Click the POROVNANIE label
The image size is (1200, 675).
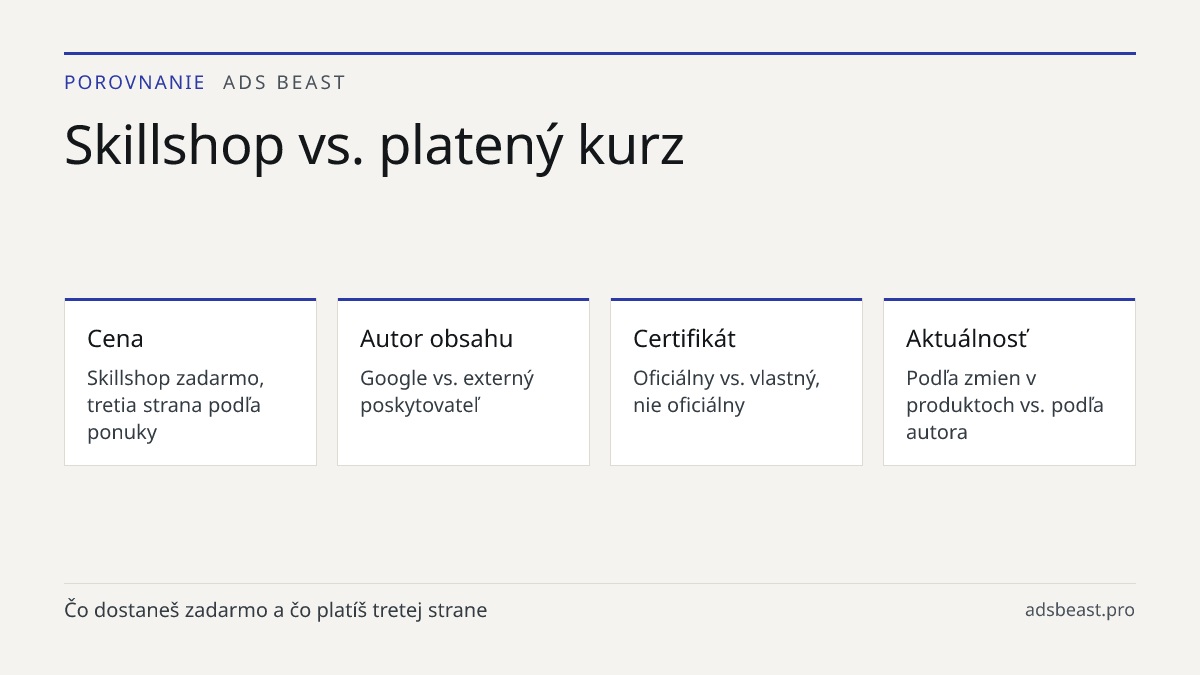[x=135, y=83]
